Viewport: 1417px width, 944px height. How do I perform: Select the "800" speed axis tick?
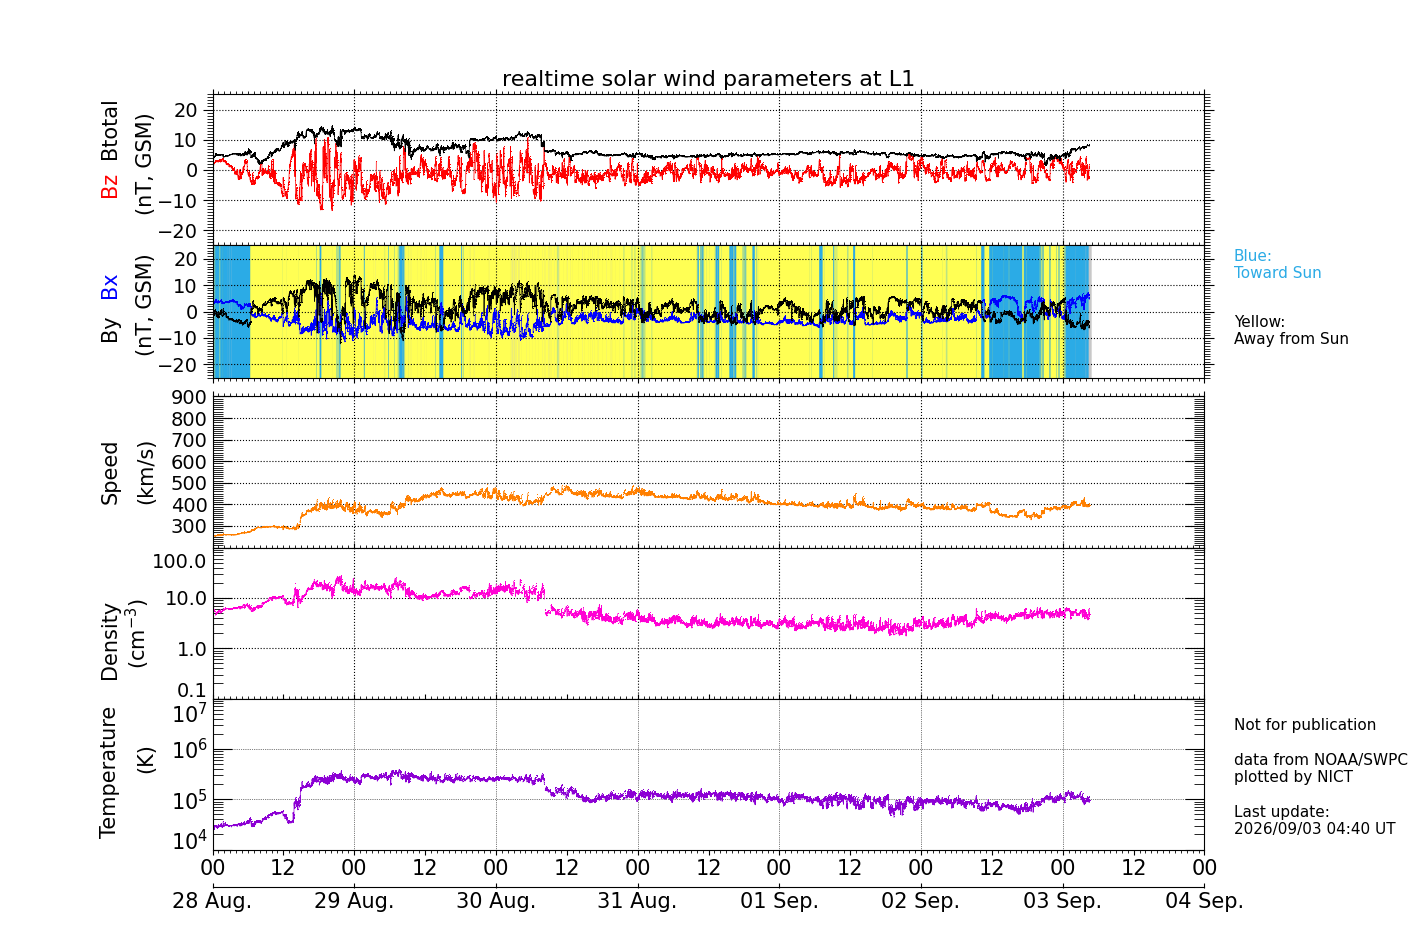[190, 419]
